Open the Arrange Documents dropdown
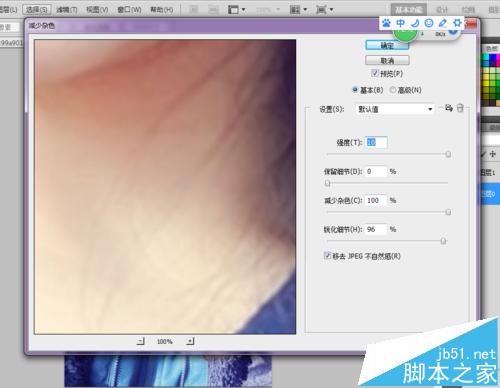Viewport: 500px width, 388px height. [x=298, y=10]
